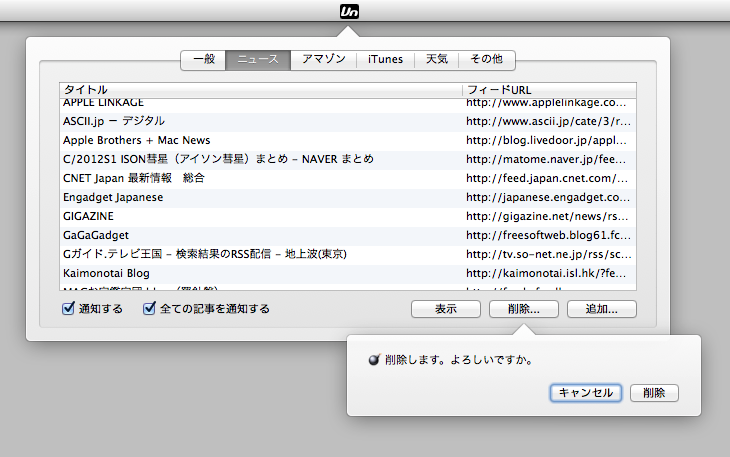Cancel deletion with キャンセル button
Viewport: 730px width, 457px height.
[586, 393]
